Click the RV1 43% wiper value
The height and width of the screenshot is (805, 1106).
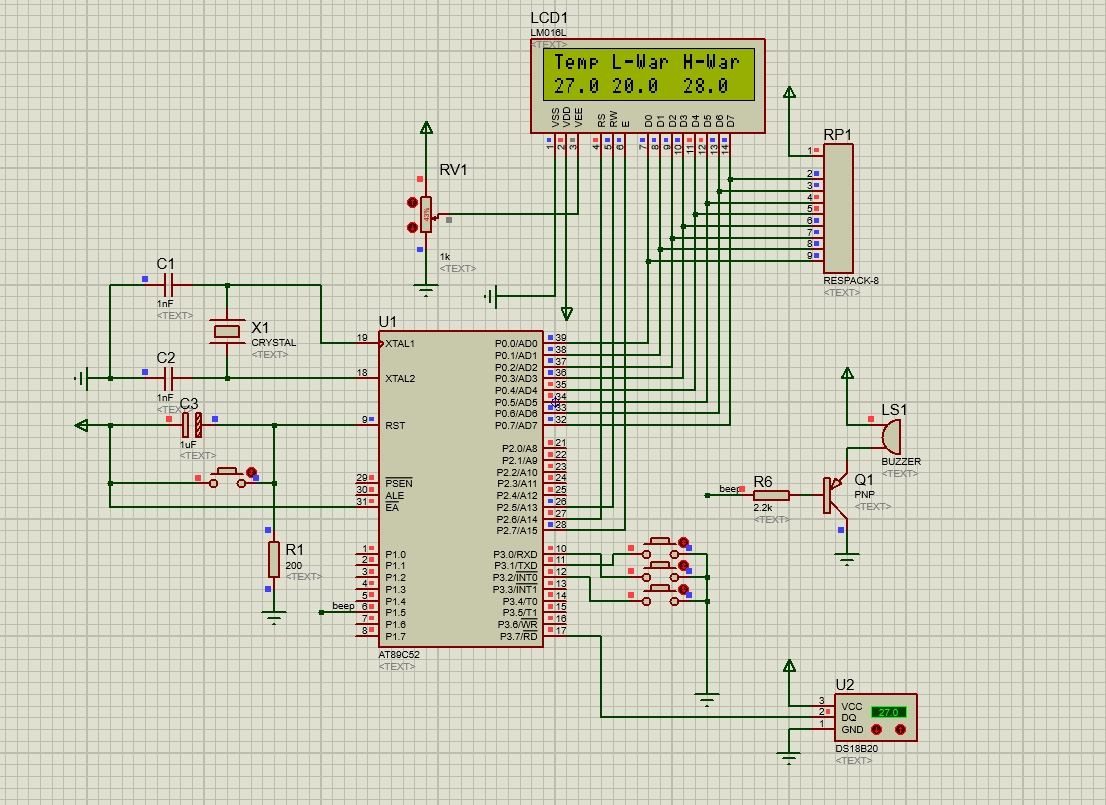(426, 214)
